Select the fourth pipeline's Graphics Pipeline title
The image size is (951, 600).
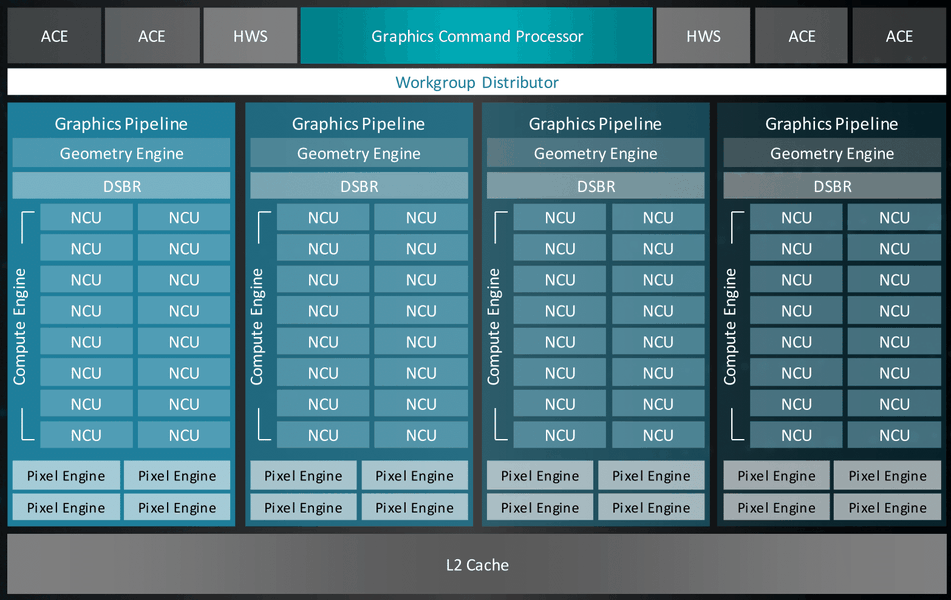(832, 124)
